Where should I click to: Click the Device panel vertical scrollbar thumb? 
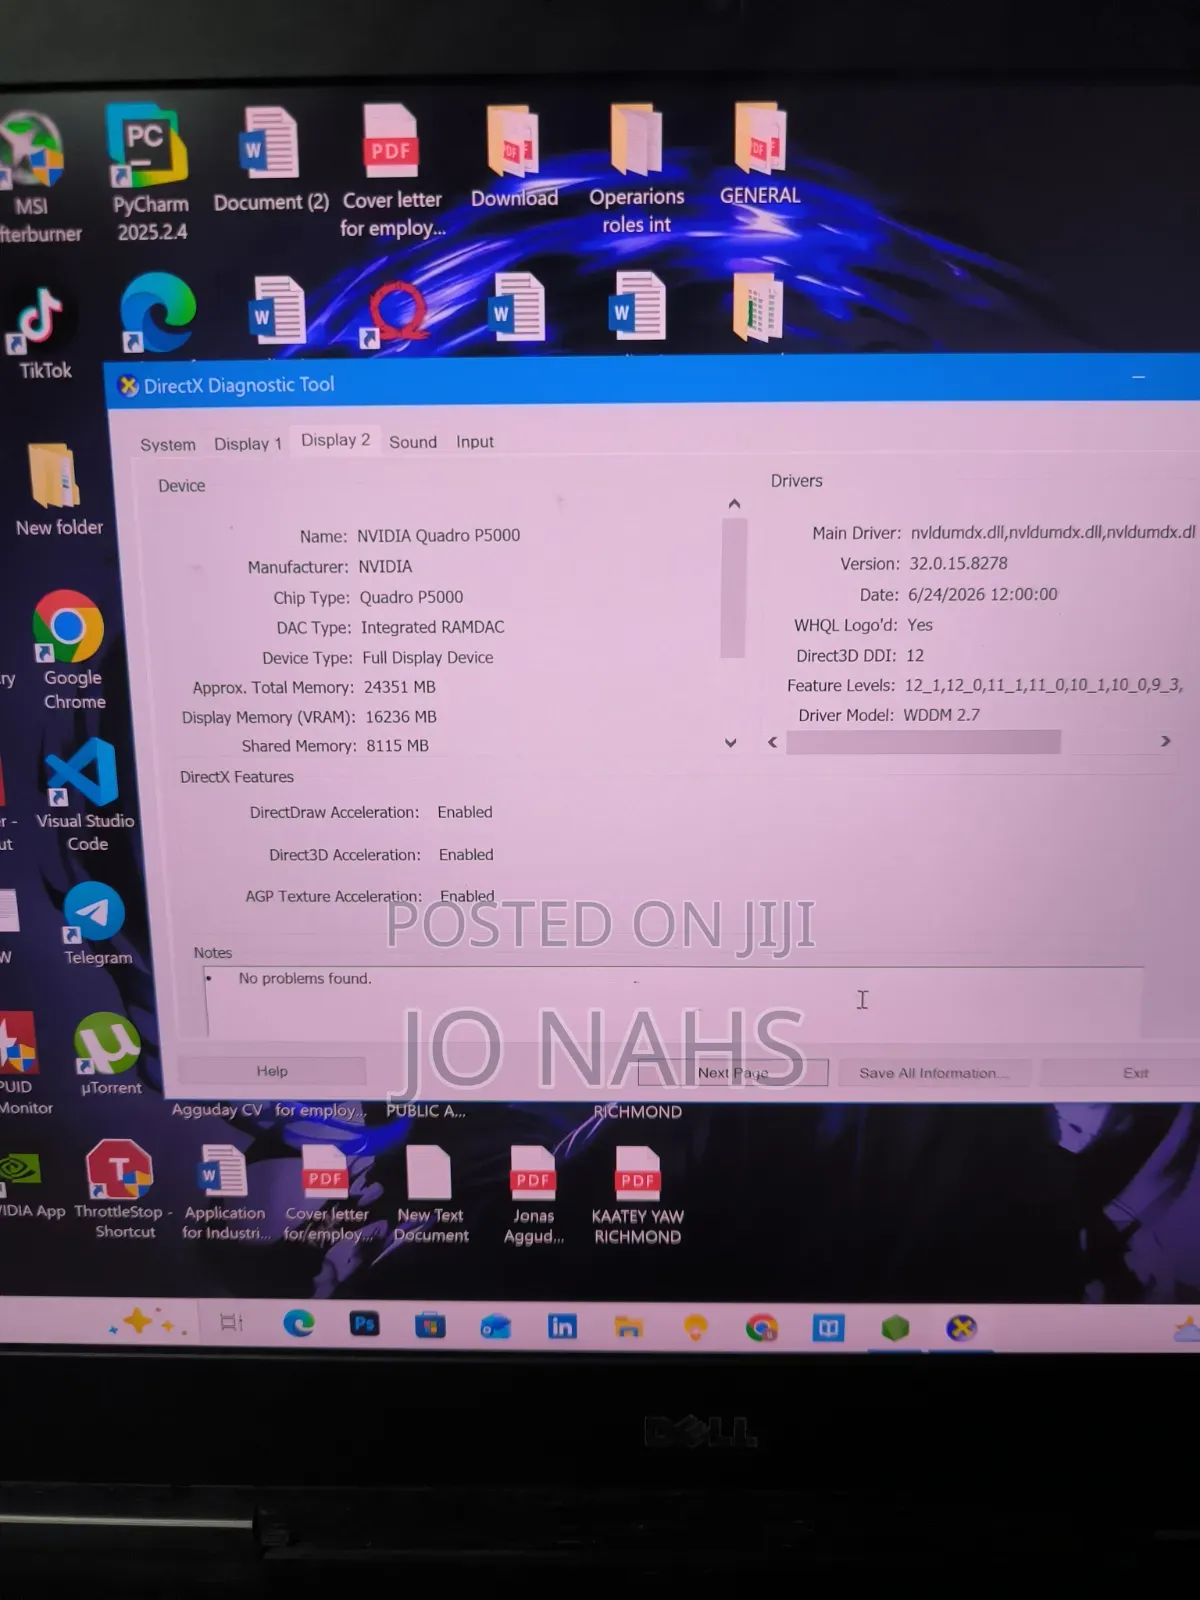tap(734, 588)
